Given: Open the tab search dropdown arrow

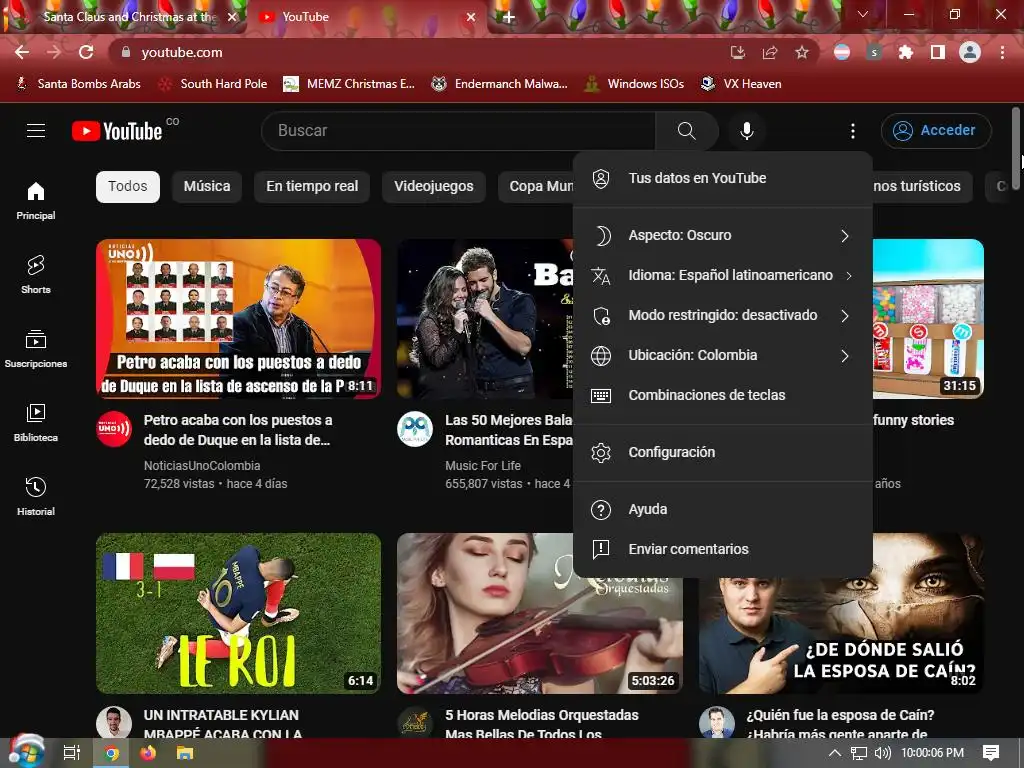Looking at the screenshot, I should coord(863,14).
